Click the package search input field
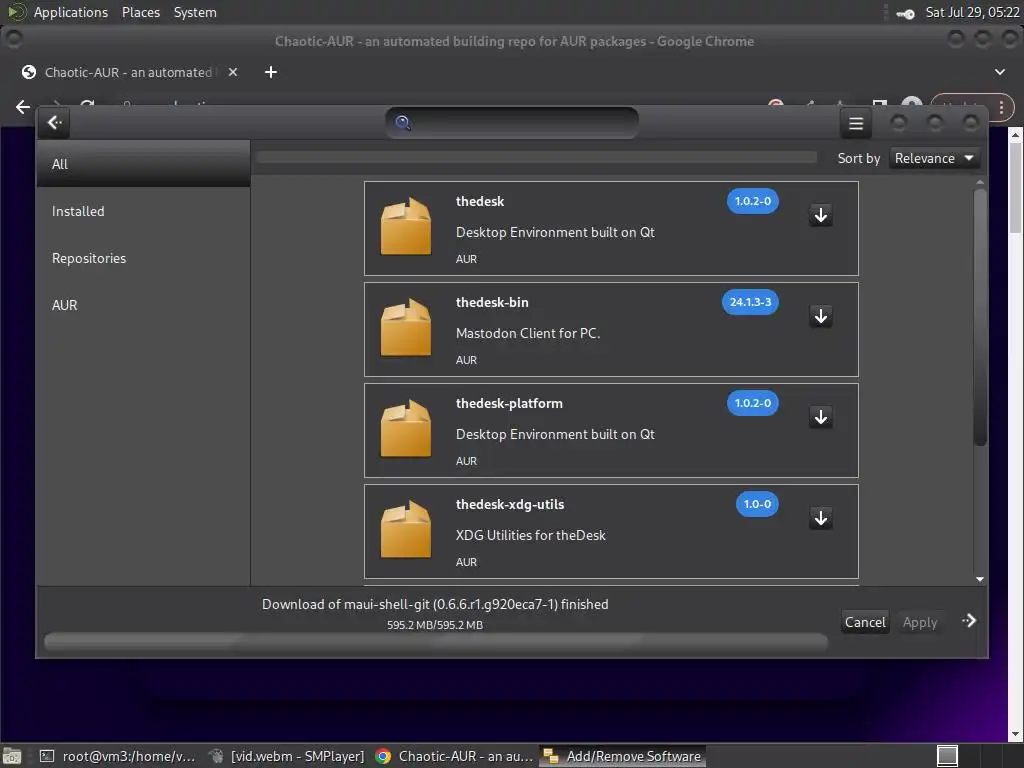The height and width of the screenshot is (768, 1024). (x=511, y=122)
